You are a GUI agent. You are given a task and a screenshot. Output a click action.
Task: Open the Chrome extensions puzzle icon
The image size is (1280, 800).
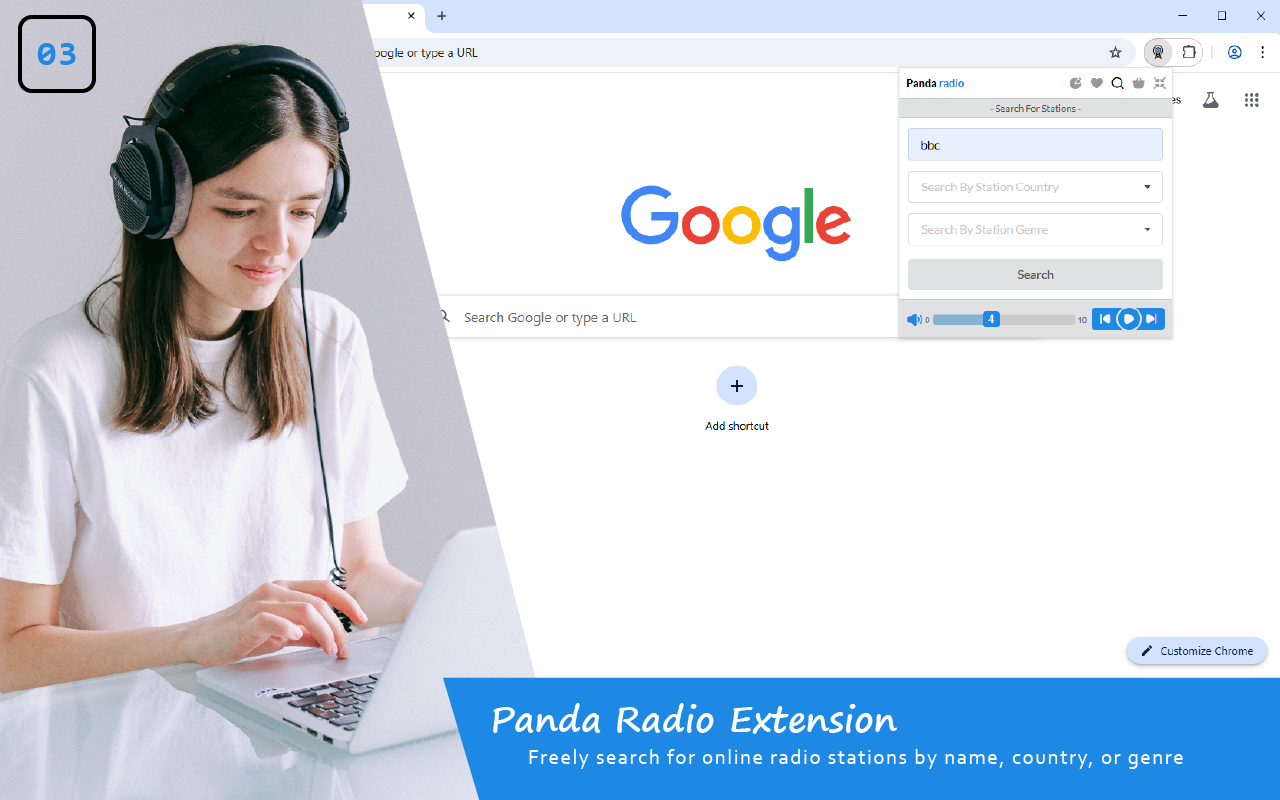(x=1189, y=52)
